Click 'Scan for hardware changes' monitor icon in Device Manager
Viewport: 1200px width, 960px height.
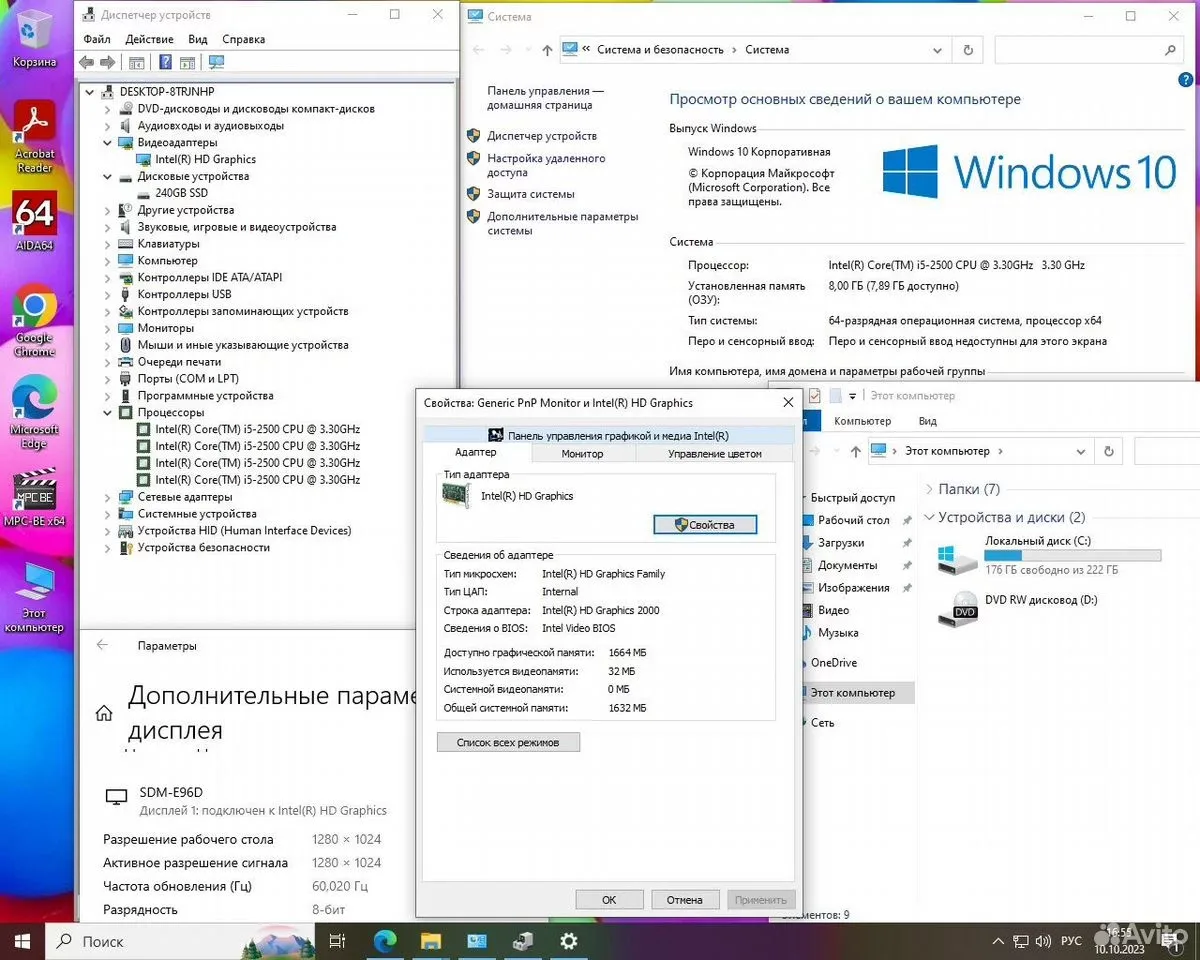click(x=216, y=62)
